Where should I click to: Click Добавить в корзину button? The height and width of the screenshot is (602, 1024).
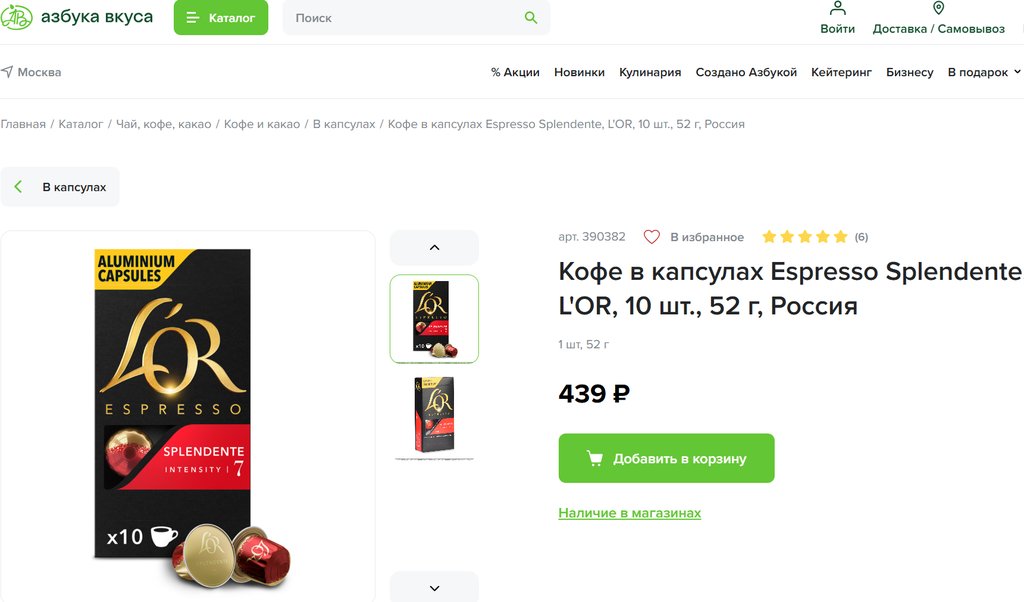coord(666,458)
